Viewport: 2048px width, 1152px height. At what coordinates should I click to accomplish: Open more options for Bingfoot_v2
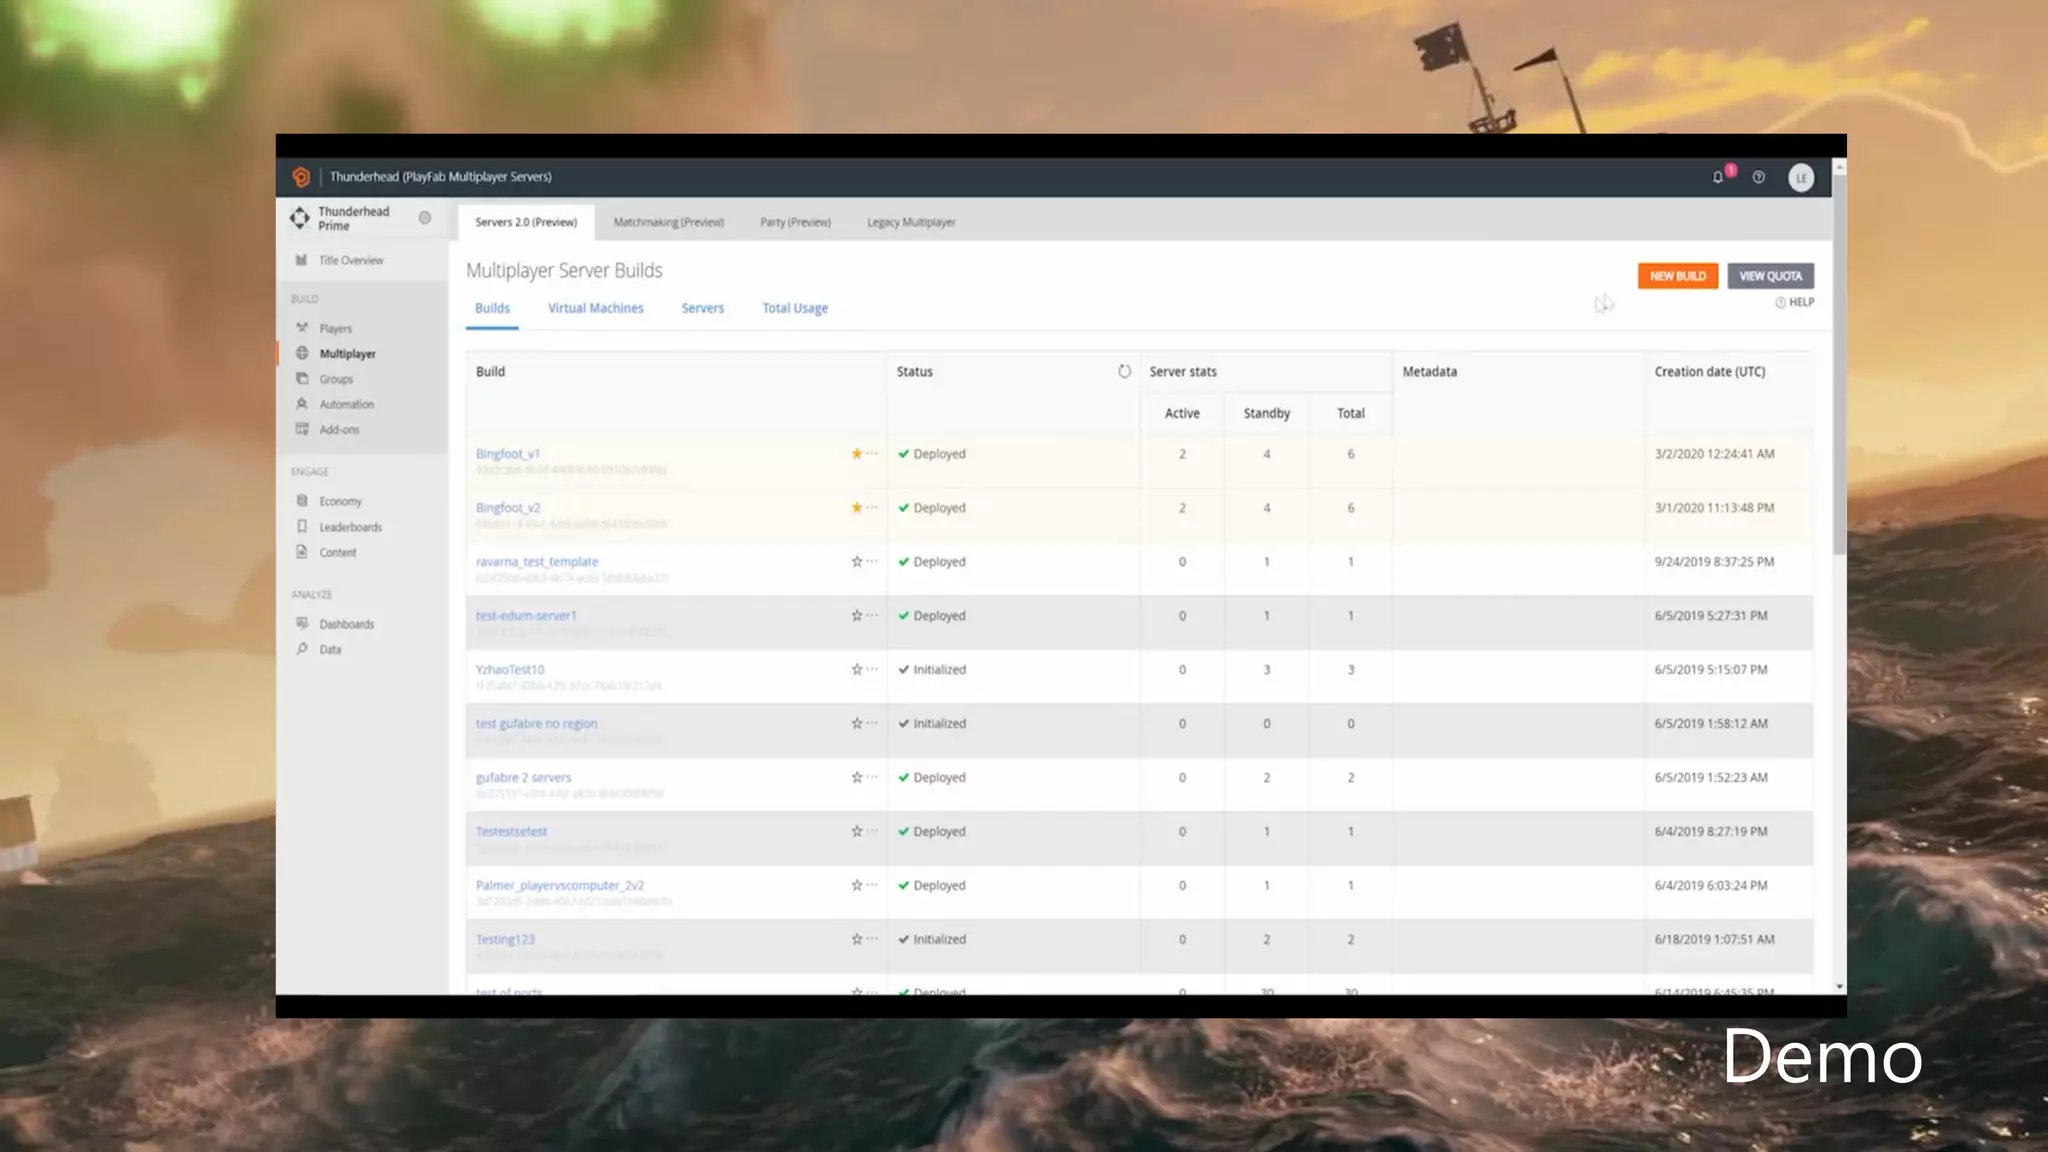(873, 508)
